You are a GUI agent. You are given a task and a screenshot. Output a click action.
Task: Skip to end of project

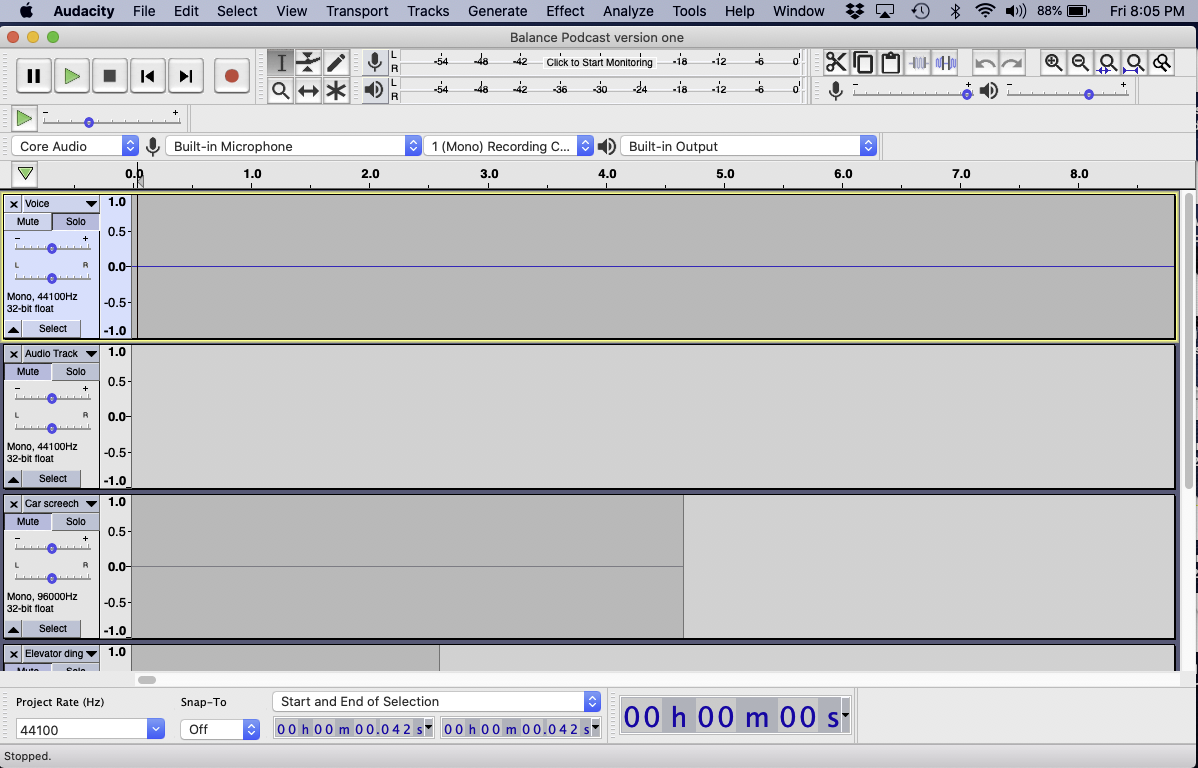tap(186, 76)
